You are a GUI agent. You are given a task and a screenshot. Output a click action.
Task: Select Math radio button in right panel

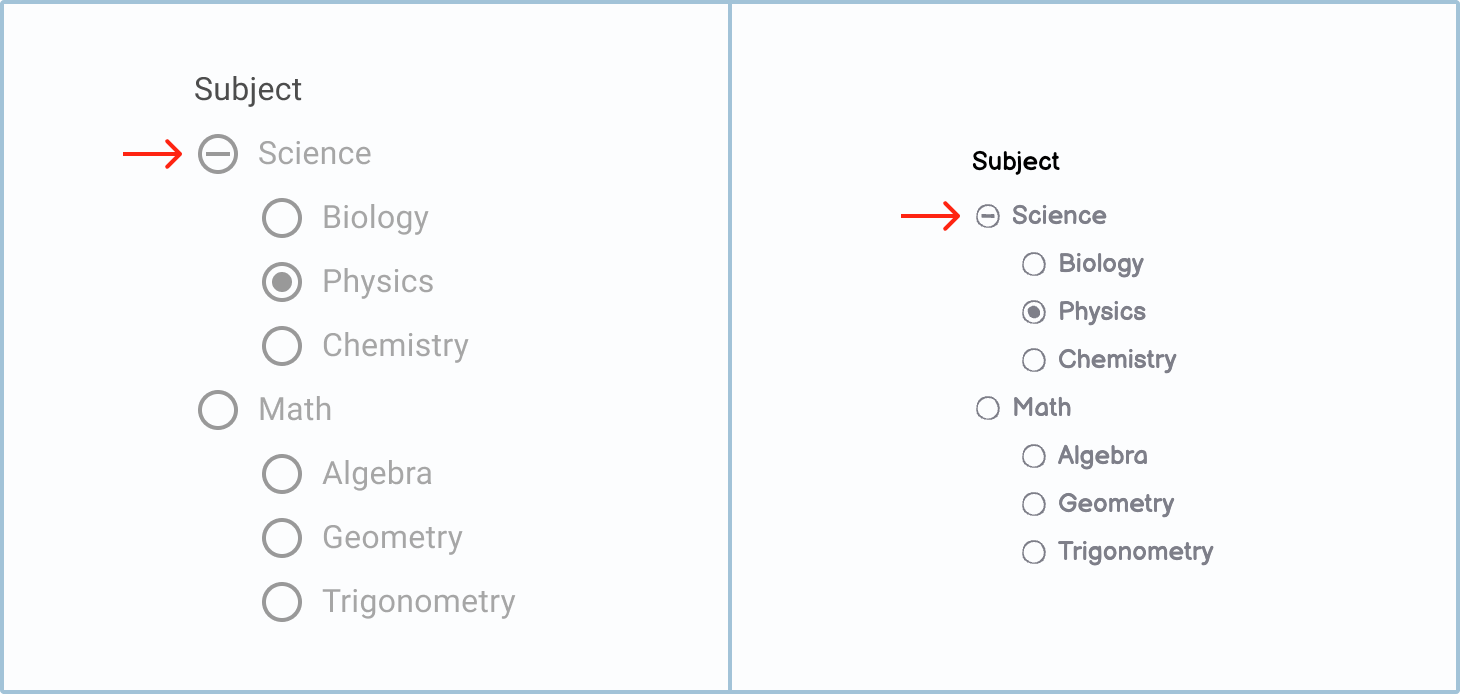pos(987,408)
